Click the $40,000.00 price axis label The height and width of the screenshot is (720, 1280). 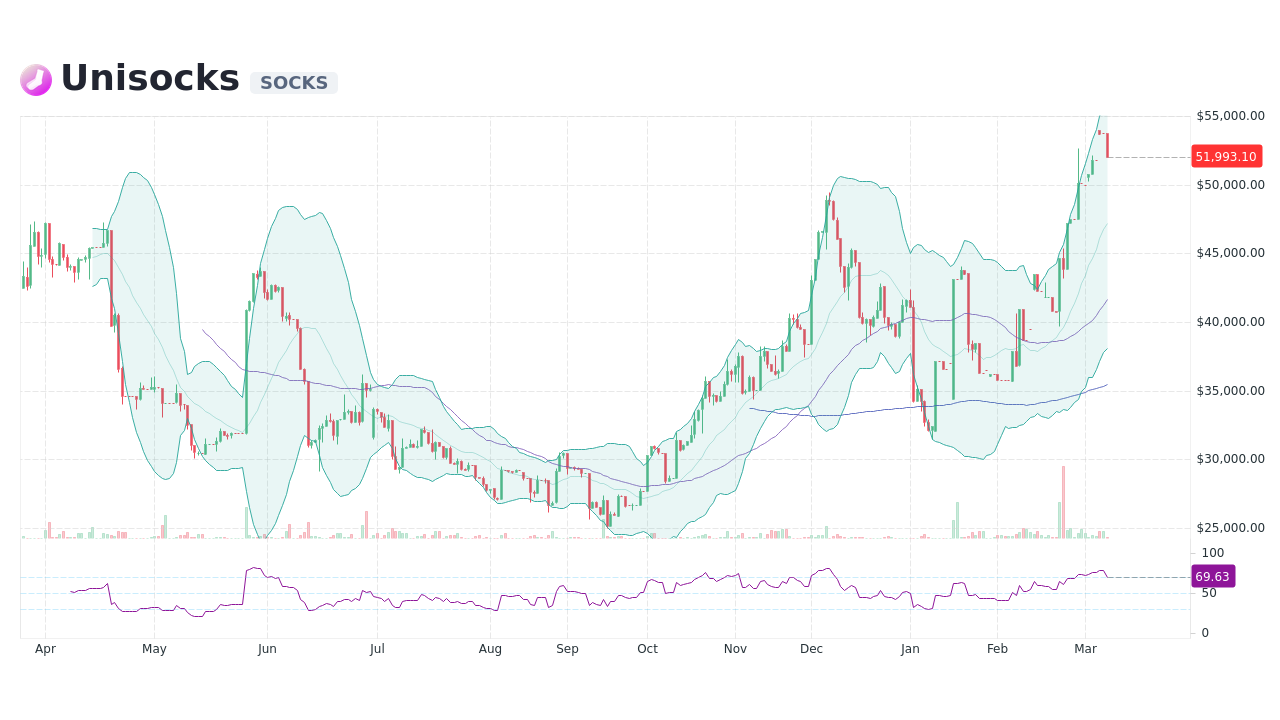point(1229,322)
